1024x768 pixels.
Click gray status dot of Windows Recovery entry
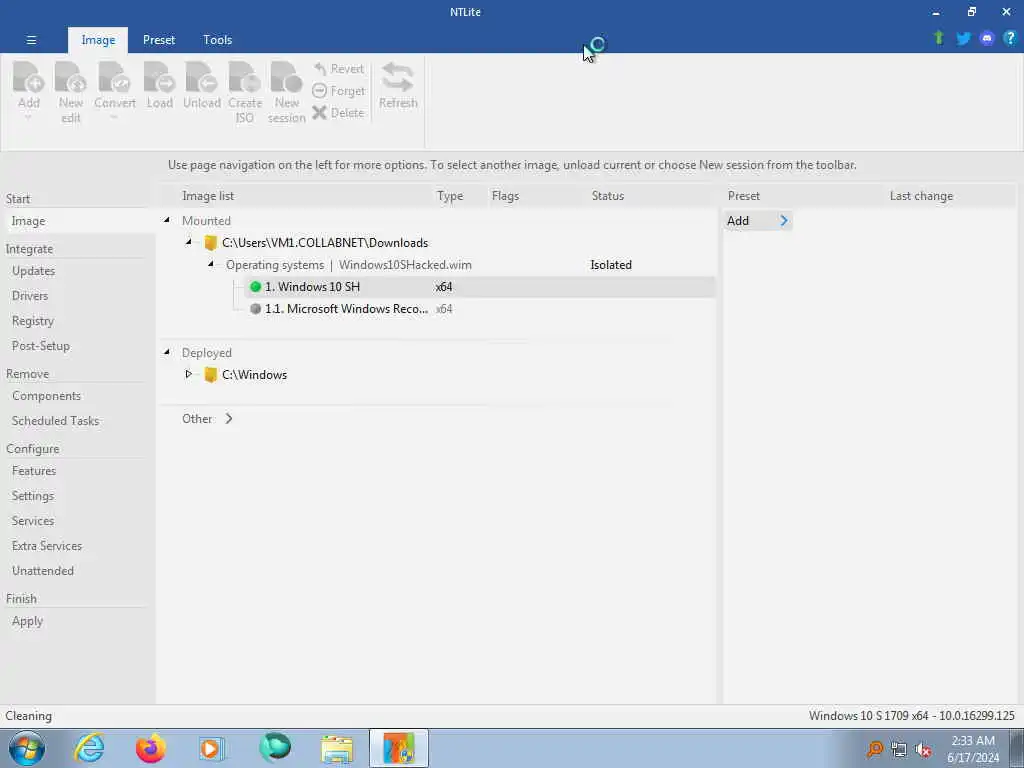pos(255,309)
